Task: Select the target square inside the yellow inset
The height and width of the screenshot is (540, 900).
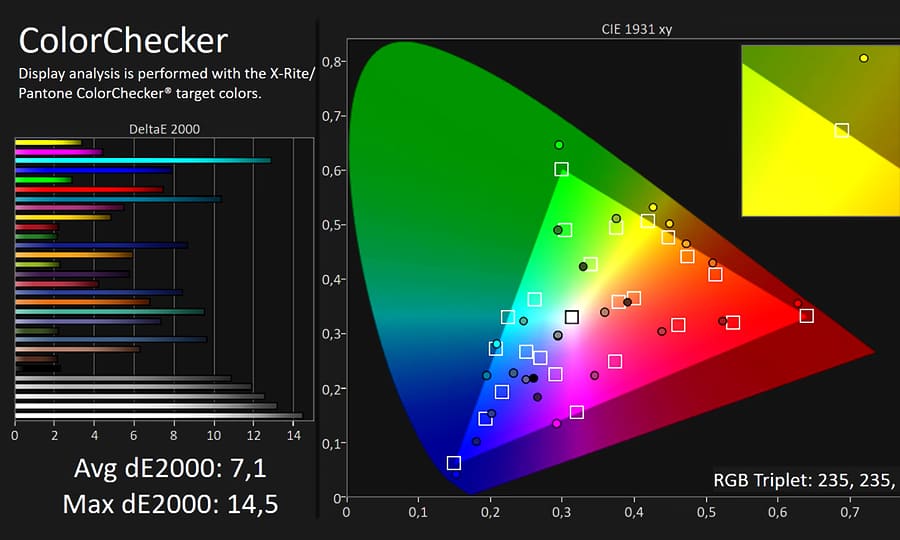Action: (842, 130)
